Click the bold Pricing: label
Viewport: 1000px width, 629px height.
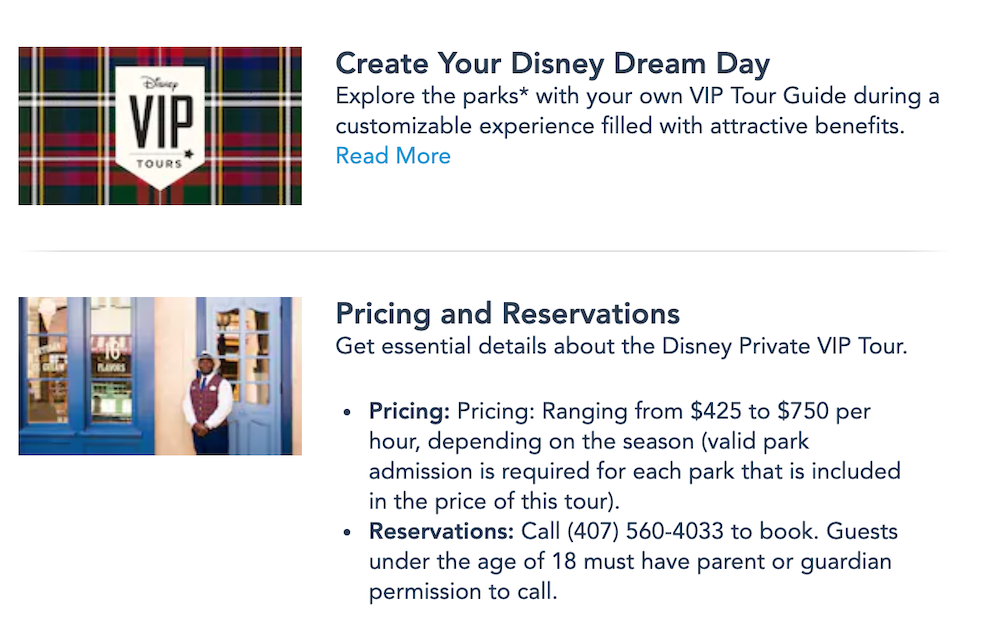pos(410,412)
